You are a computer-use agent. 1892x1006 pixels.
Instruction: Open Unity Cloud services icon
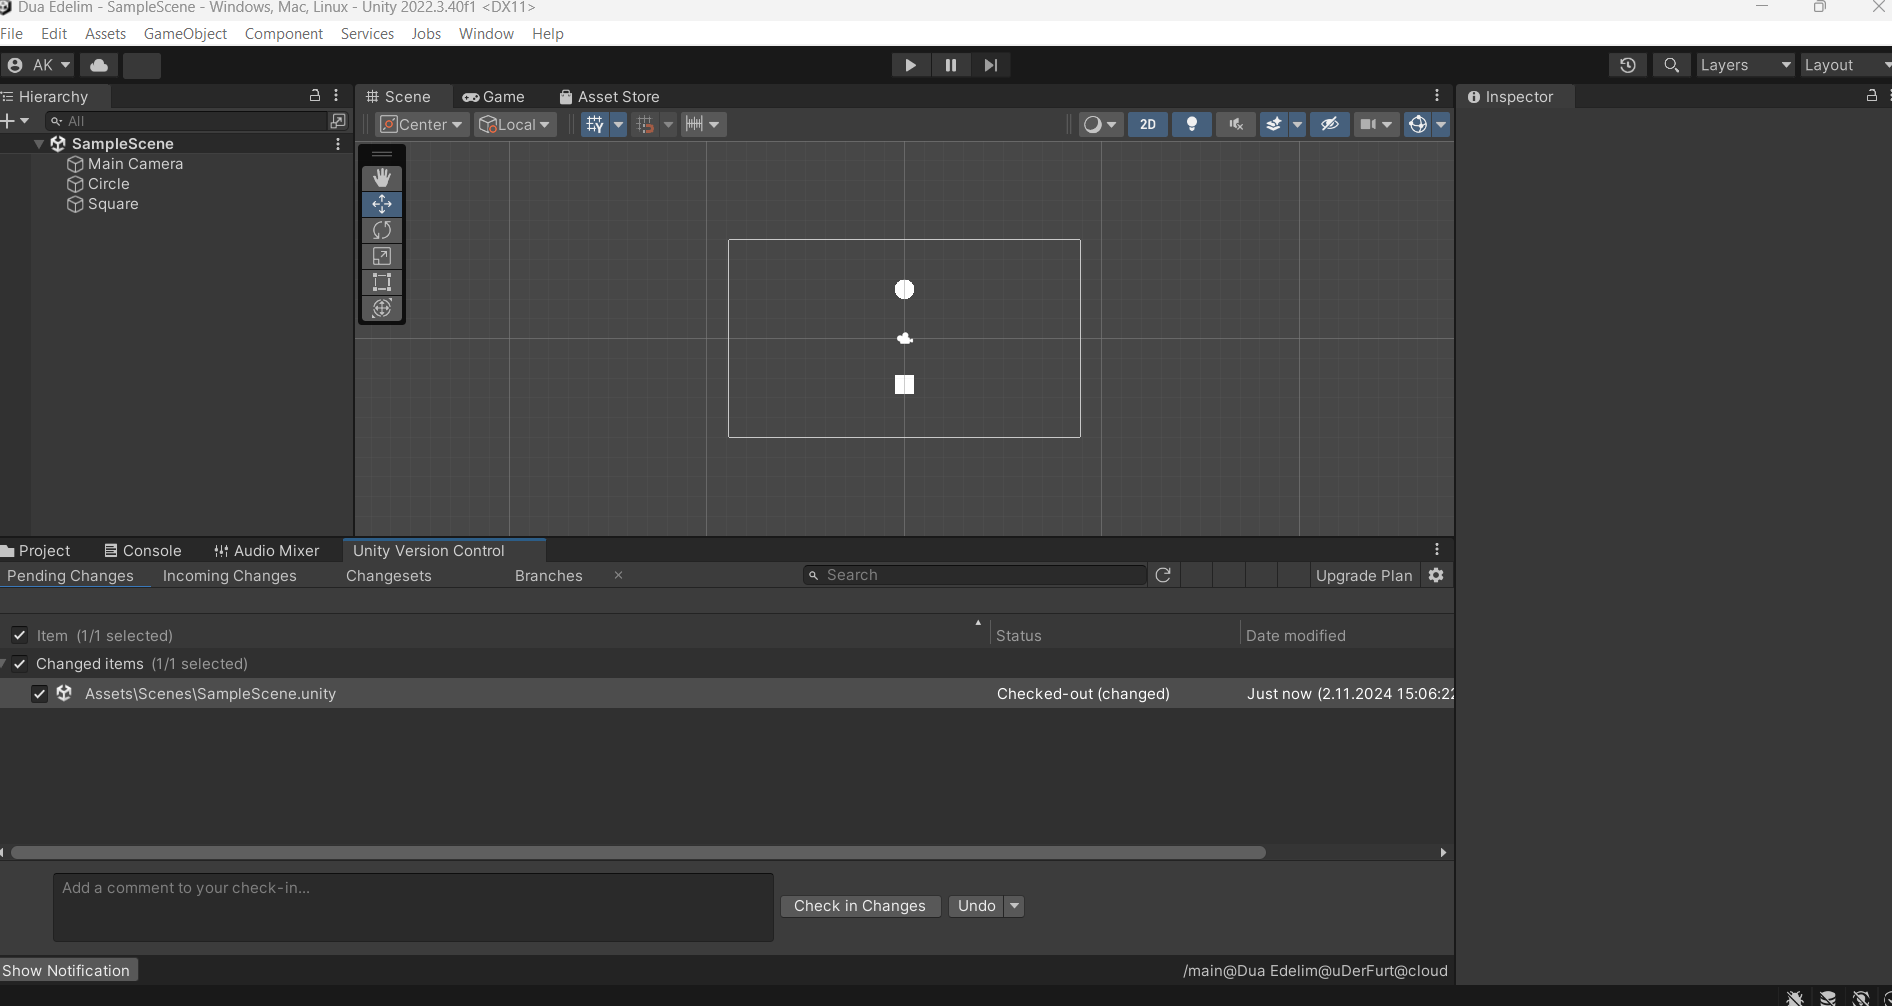(x=99, y=65)
